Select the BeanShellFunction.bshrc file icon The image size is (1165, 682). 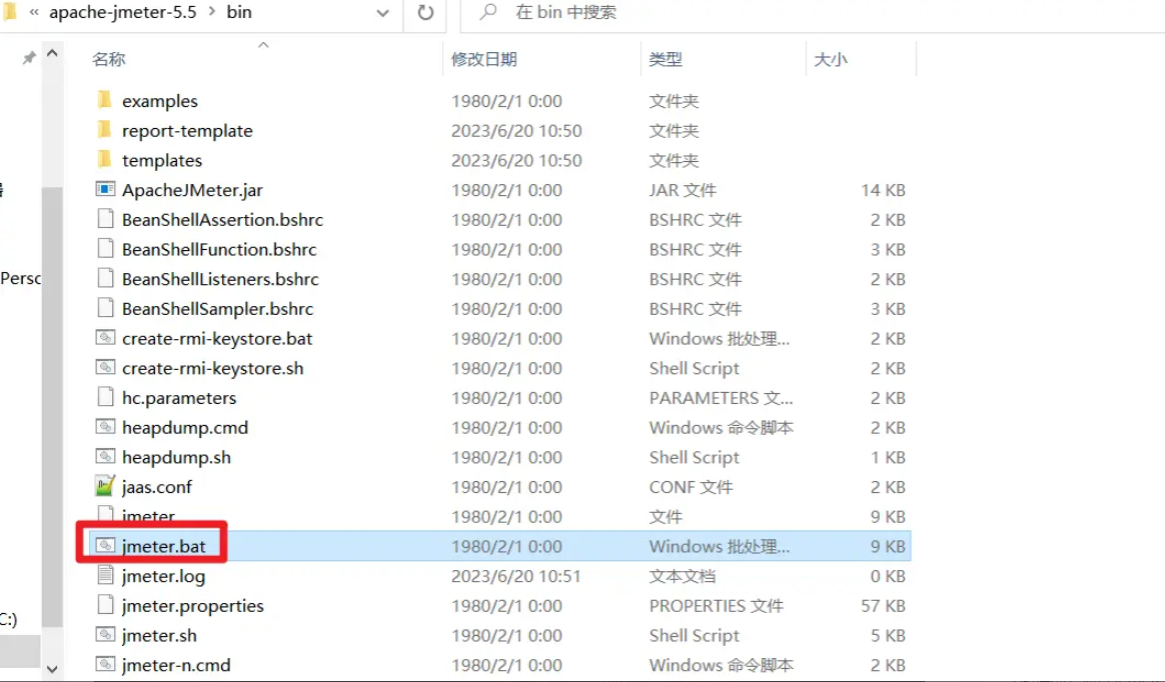click(x=106, y=249)
